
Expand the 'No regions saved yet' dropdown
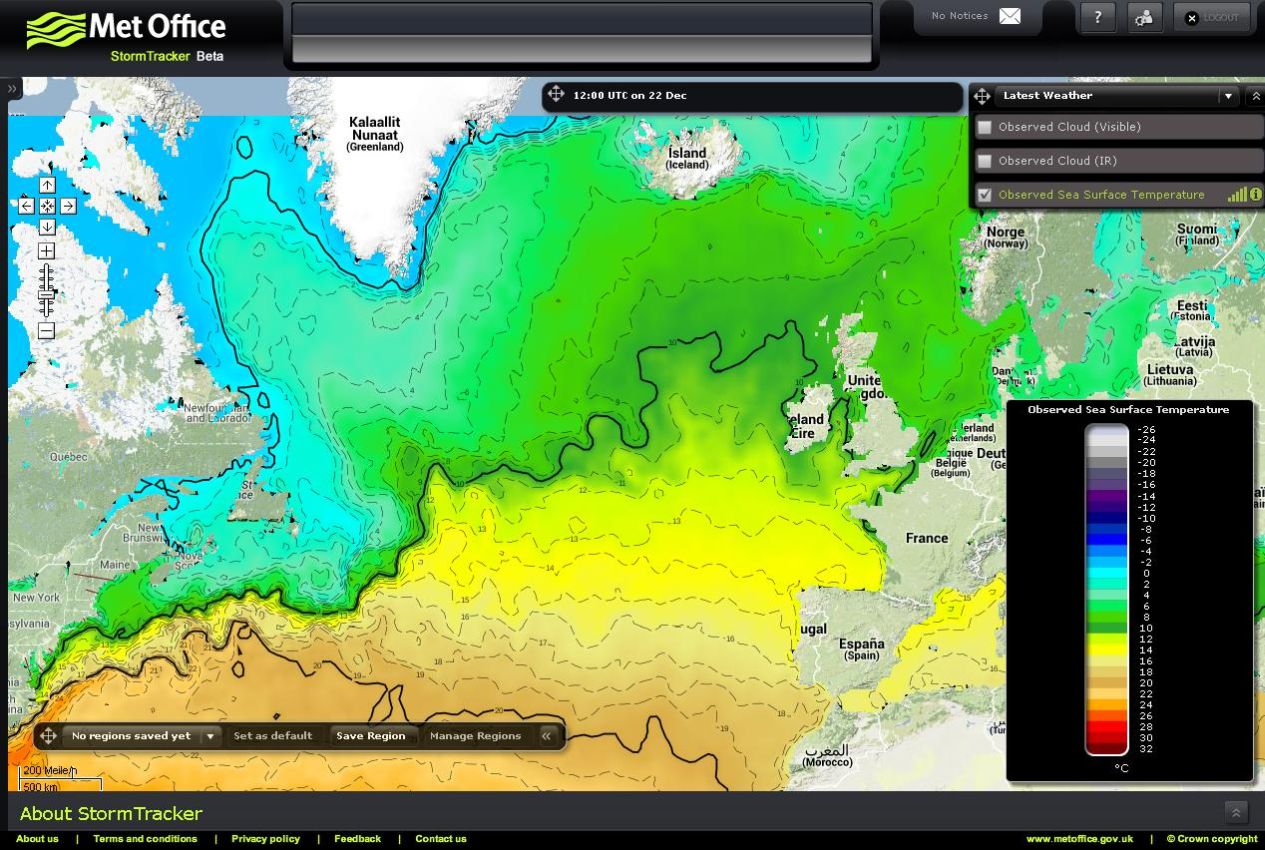pyautogui.click(x=210, y=736)
